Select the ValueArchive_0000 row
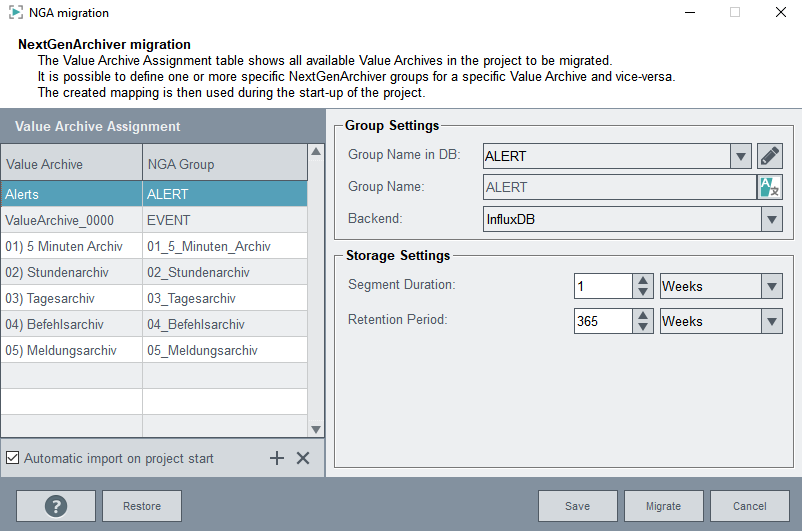 pyautogui.click(x=71, y=220)
